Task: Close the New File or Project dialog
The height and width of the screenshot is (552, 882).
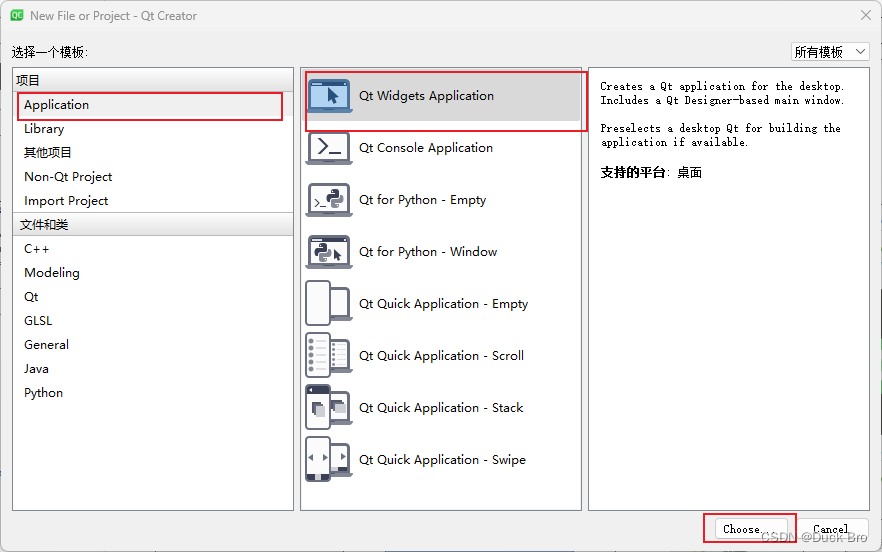Action: tap(866, 15)
